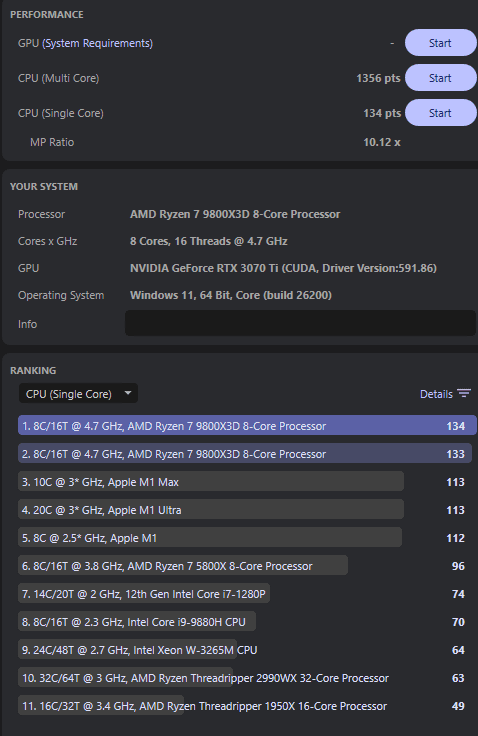This screenshot has width=478, height=736.
Task: Click the Windows 11 operating system value
Action: click(231, 295)
